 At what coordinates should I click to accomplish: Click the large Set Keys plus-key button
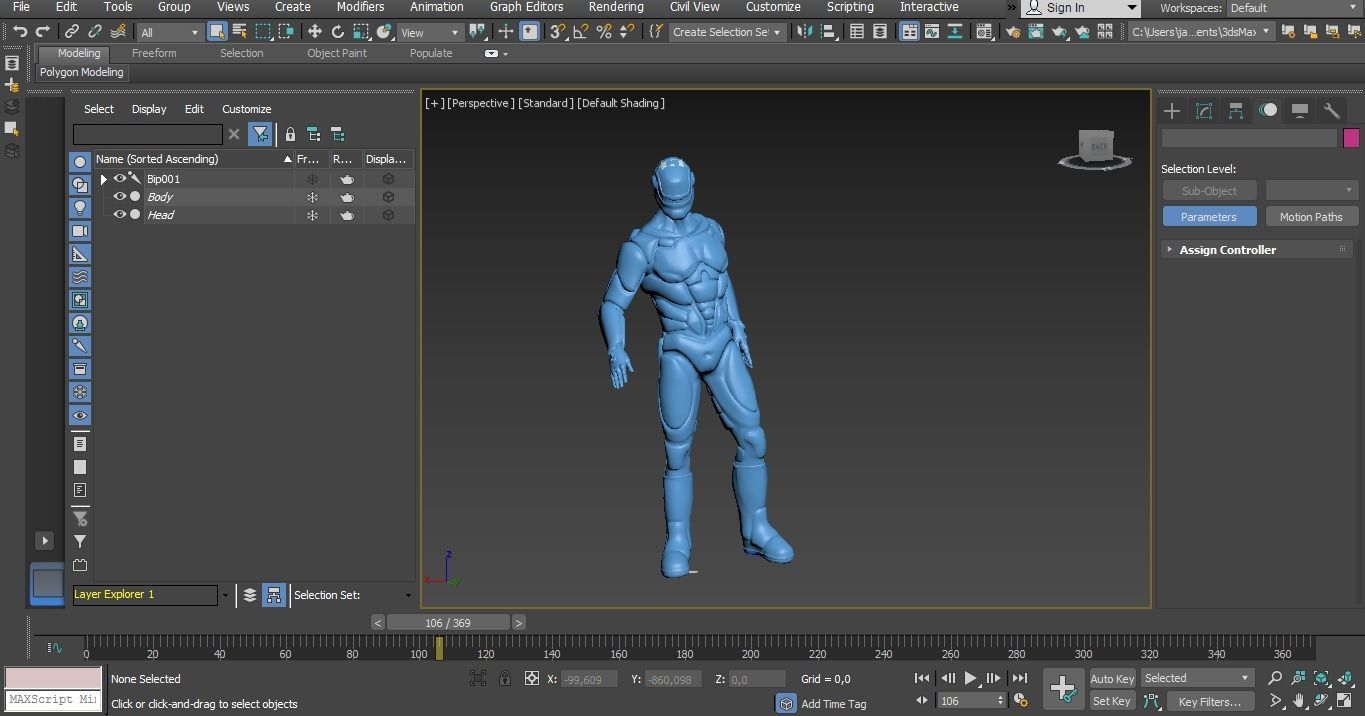(x=1063, y=688)
